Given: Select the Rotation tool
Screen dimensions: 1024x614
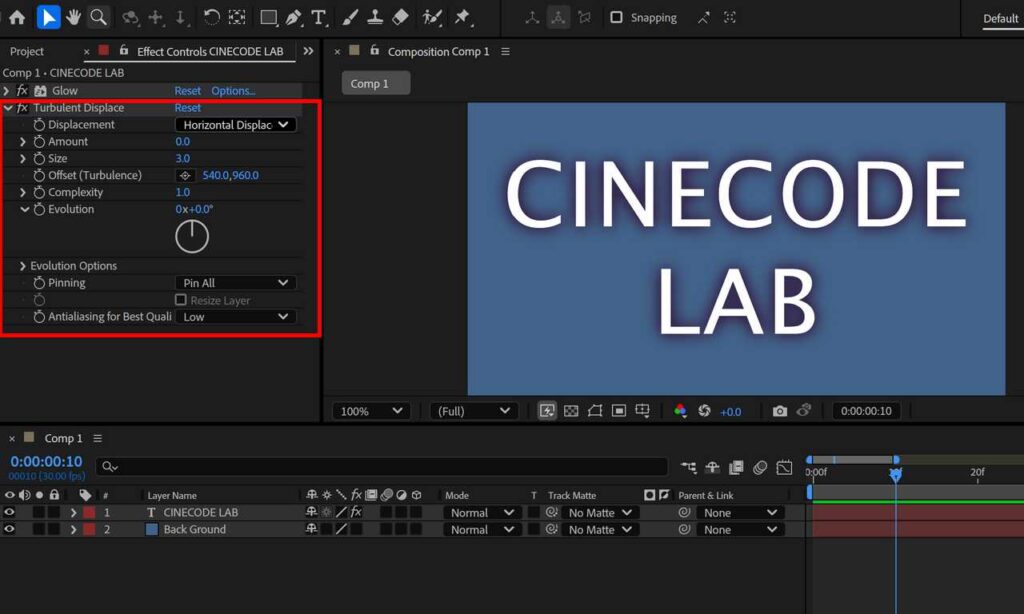Looking at the screenshot, I should 211,18.
